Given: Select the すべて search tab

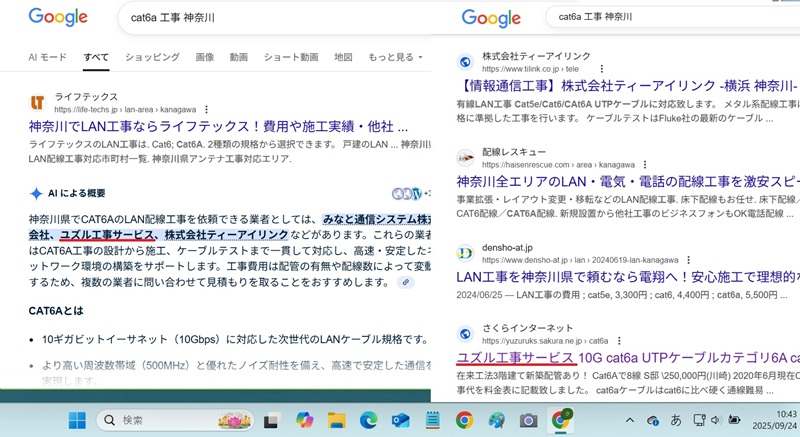Looking at the screenshot, I should [96, 57].
